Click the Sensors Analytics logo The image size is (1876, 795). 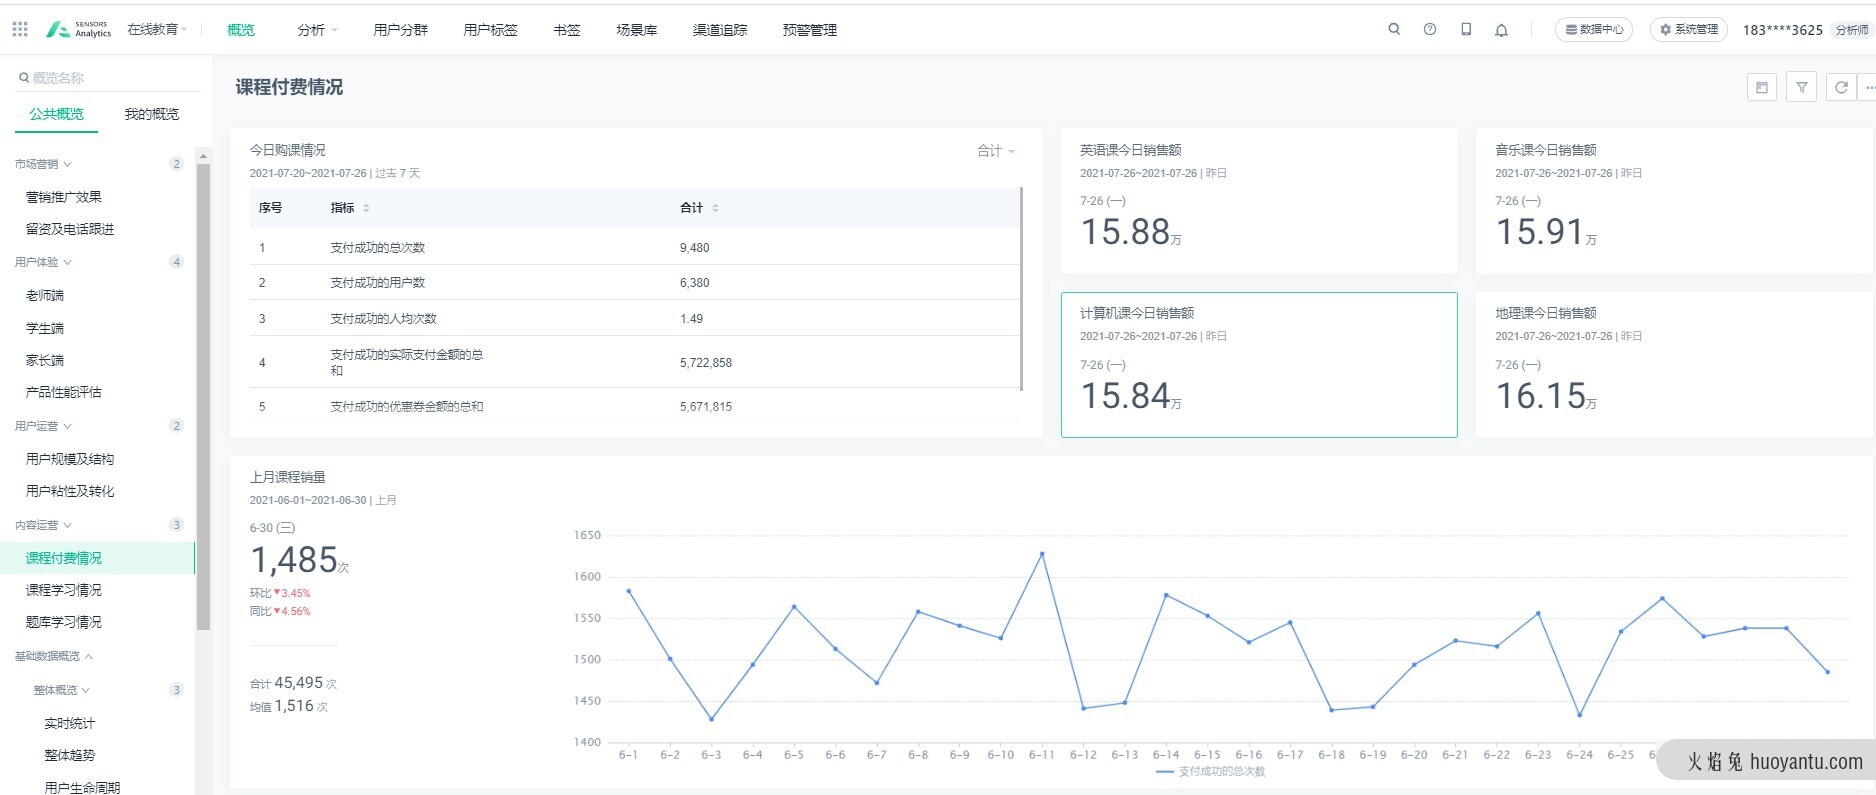[79, 29]
